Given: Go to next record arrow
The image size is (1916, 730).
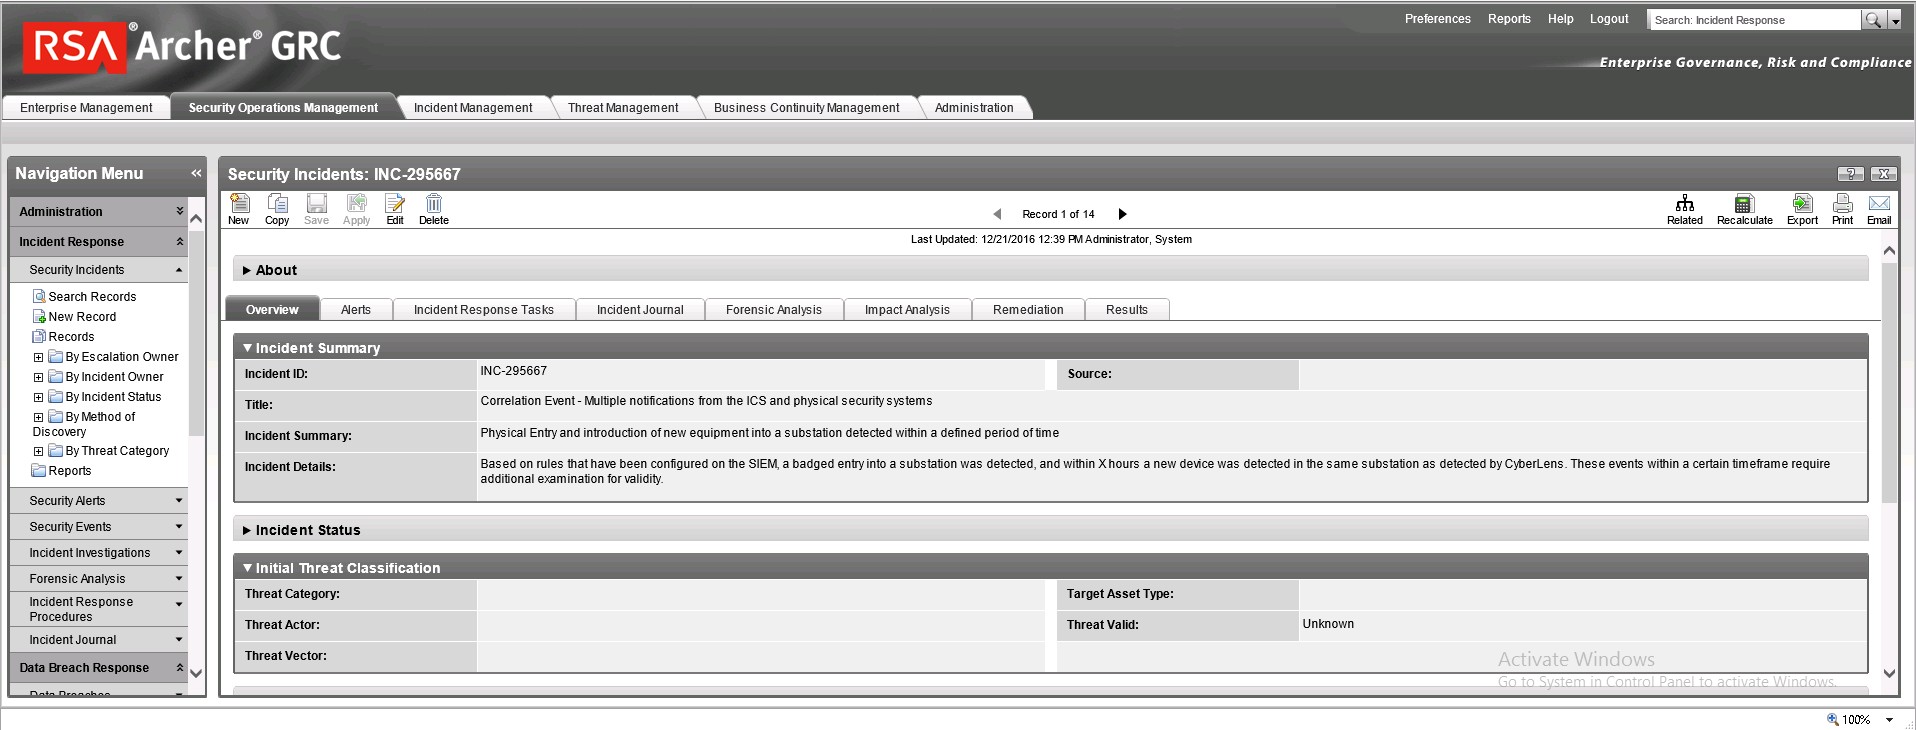Looking at the screenshot, I should coord(1122,214).
